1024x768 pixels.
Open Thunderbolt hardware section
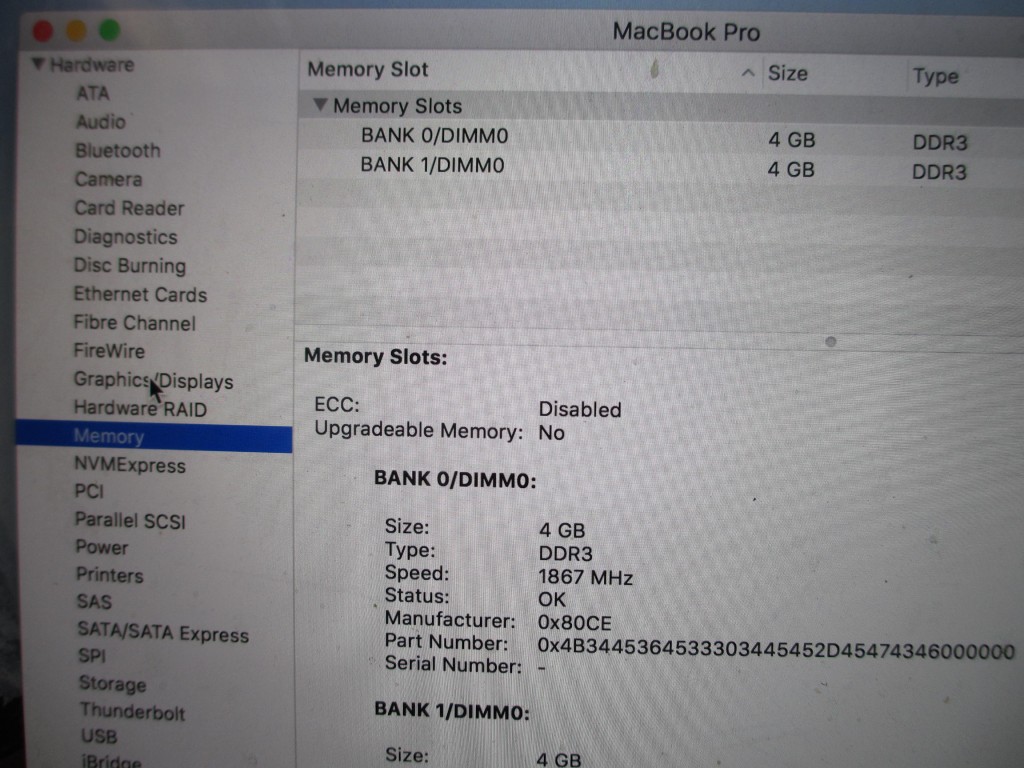click(133, 711)
